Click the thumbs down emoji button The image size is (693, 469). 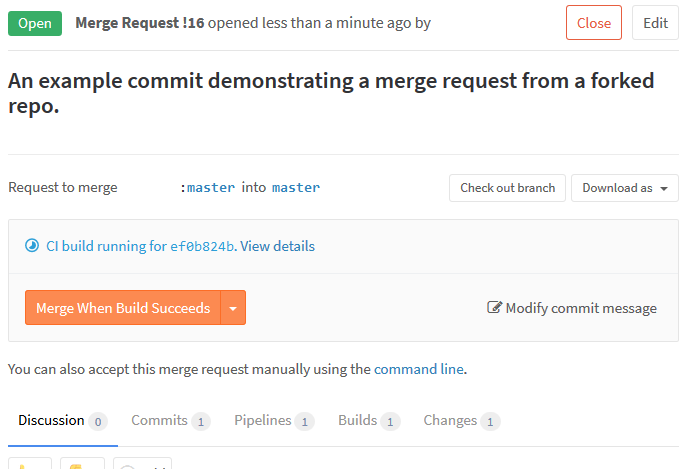tap(82, 463)
